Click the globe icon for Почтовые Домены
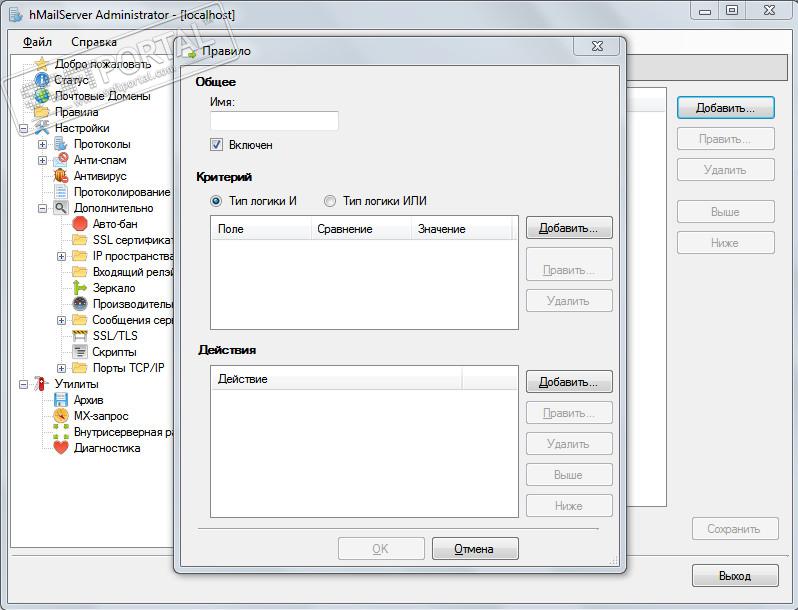The width and height of the screenshot is (798, 610). coord(41,96)
